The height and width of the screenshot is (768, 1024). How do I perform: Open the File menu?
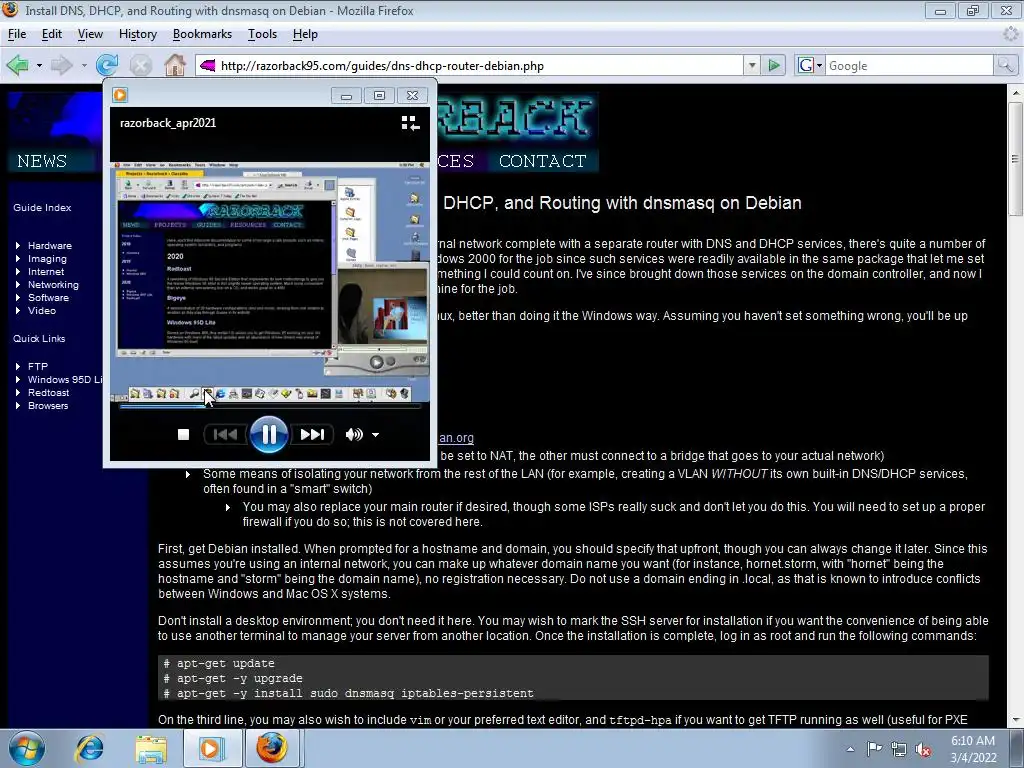point(17,34)
